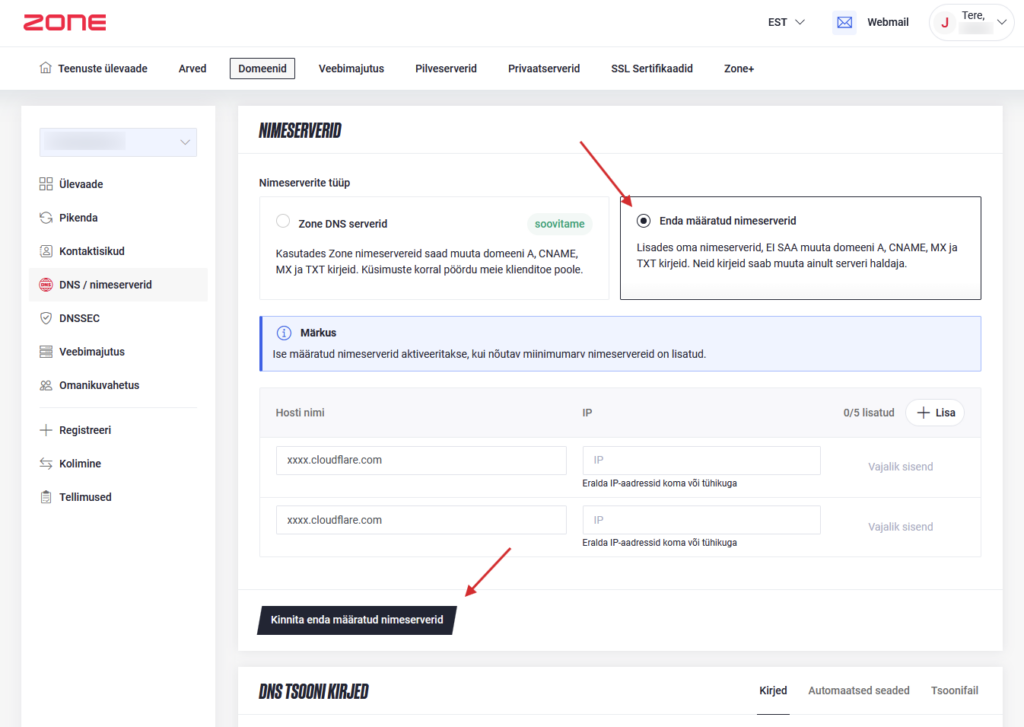Open DNSSEC settings via the shield icon

click(x=47, y=317)
